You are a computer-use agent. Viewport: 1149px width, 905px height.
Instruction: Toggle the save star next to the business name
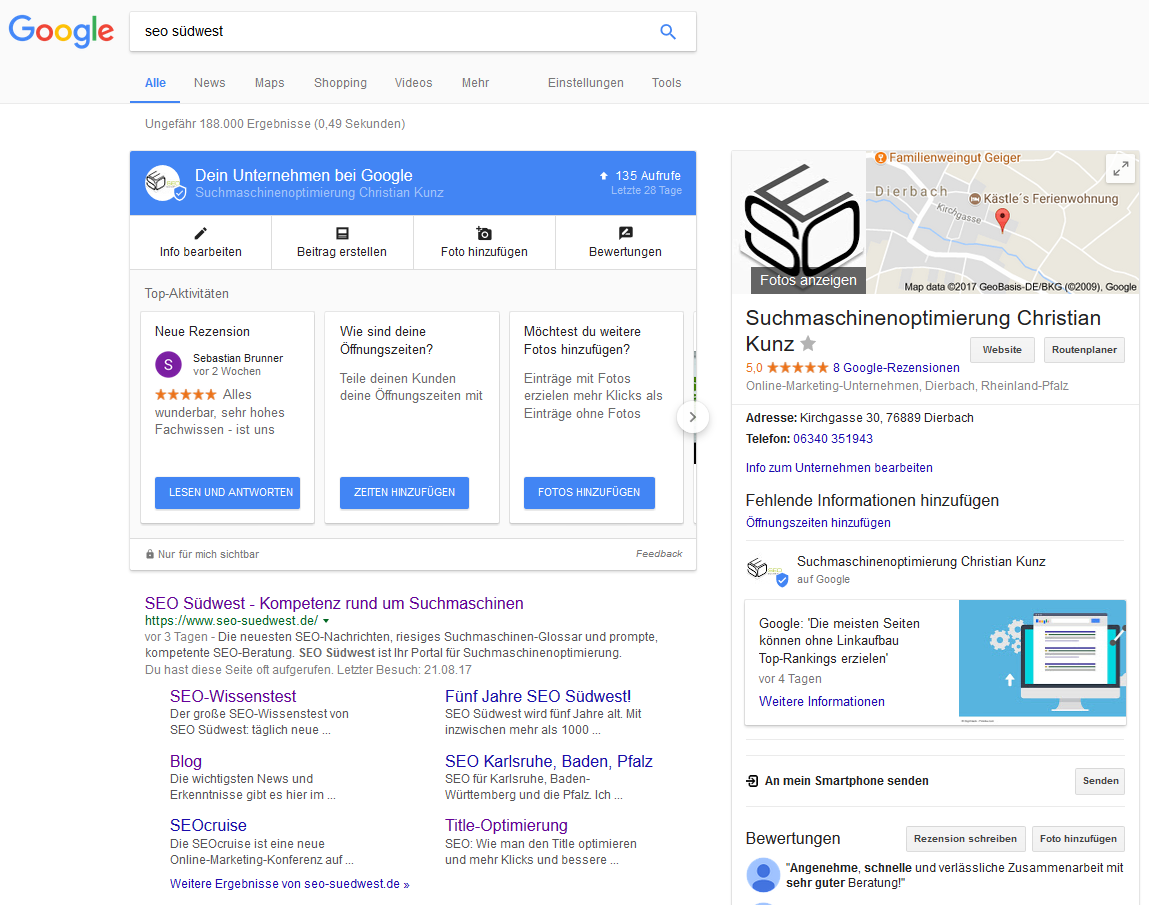coord(807,343)
